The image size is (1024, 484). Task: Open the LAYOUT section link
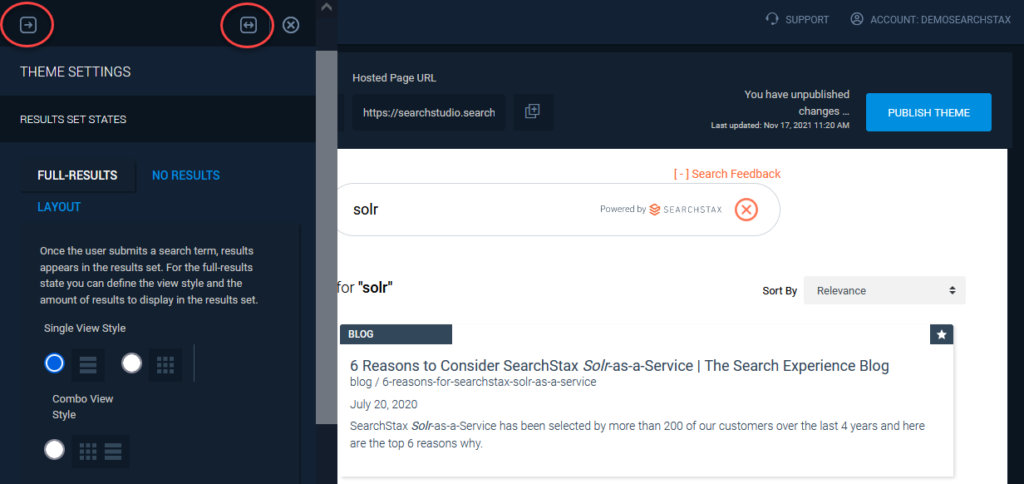(x=59, y=207)
